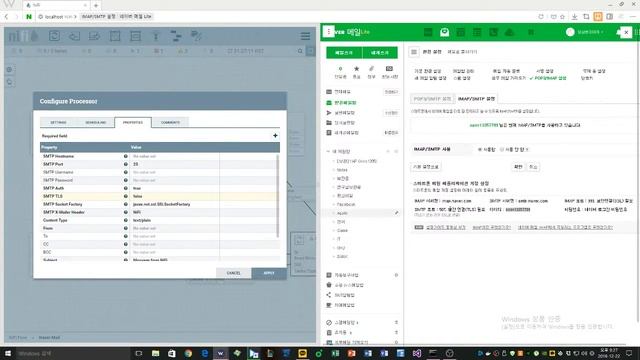Click the reset to defaults button

pyautogui.click(x=426, y=167)
